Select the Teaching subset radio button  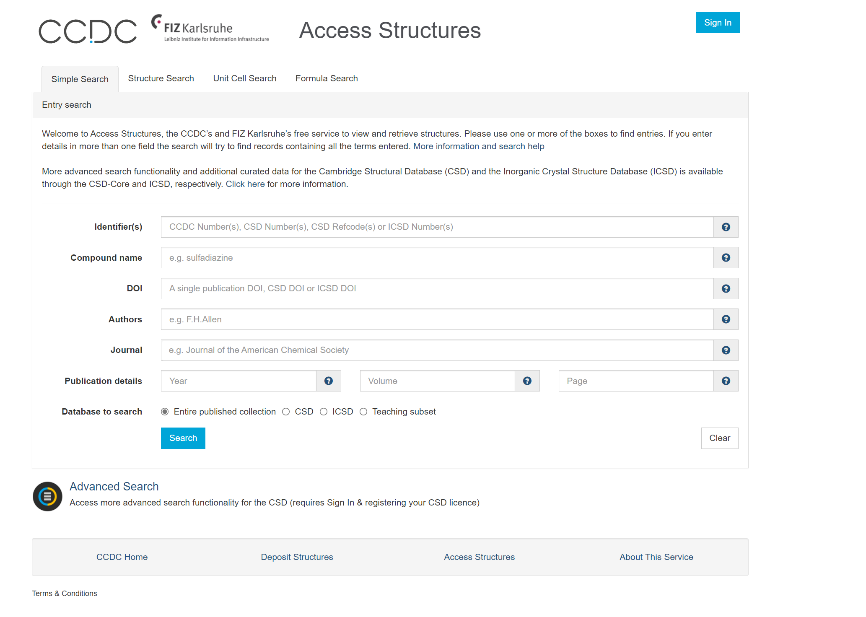tap(364, 412)
